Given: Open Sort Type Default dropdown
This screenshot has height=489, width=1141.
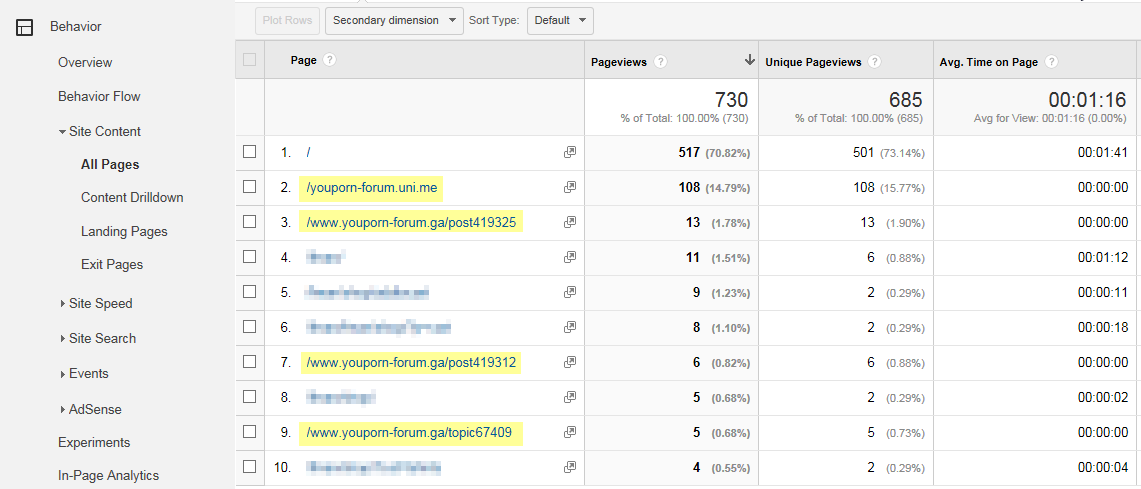Looking at the screenshot, I should pyautogui.click(x=560, y=20).
